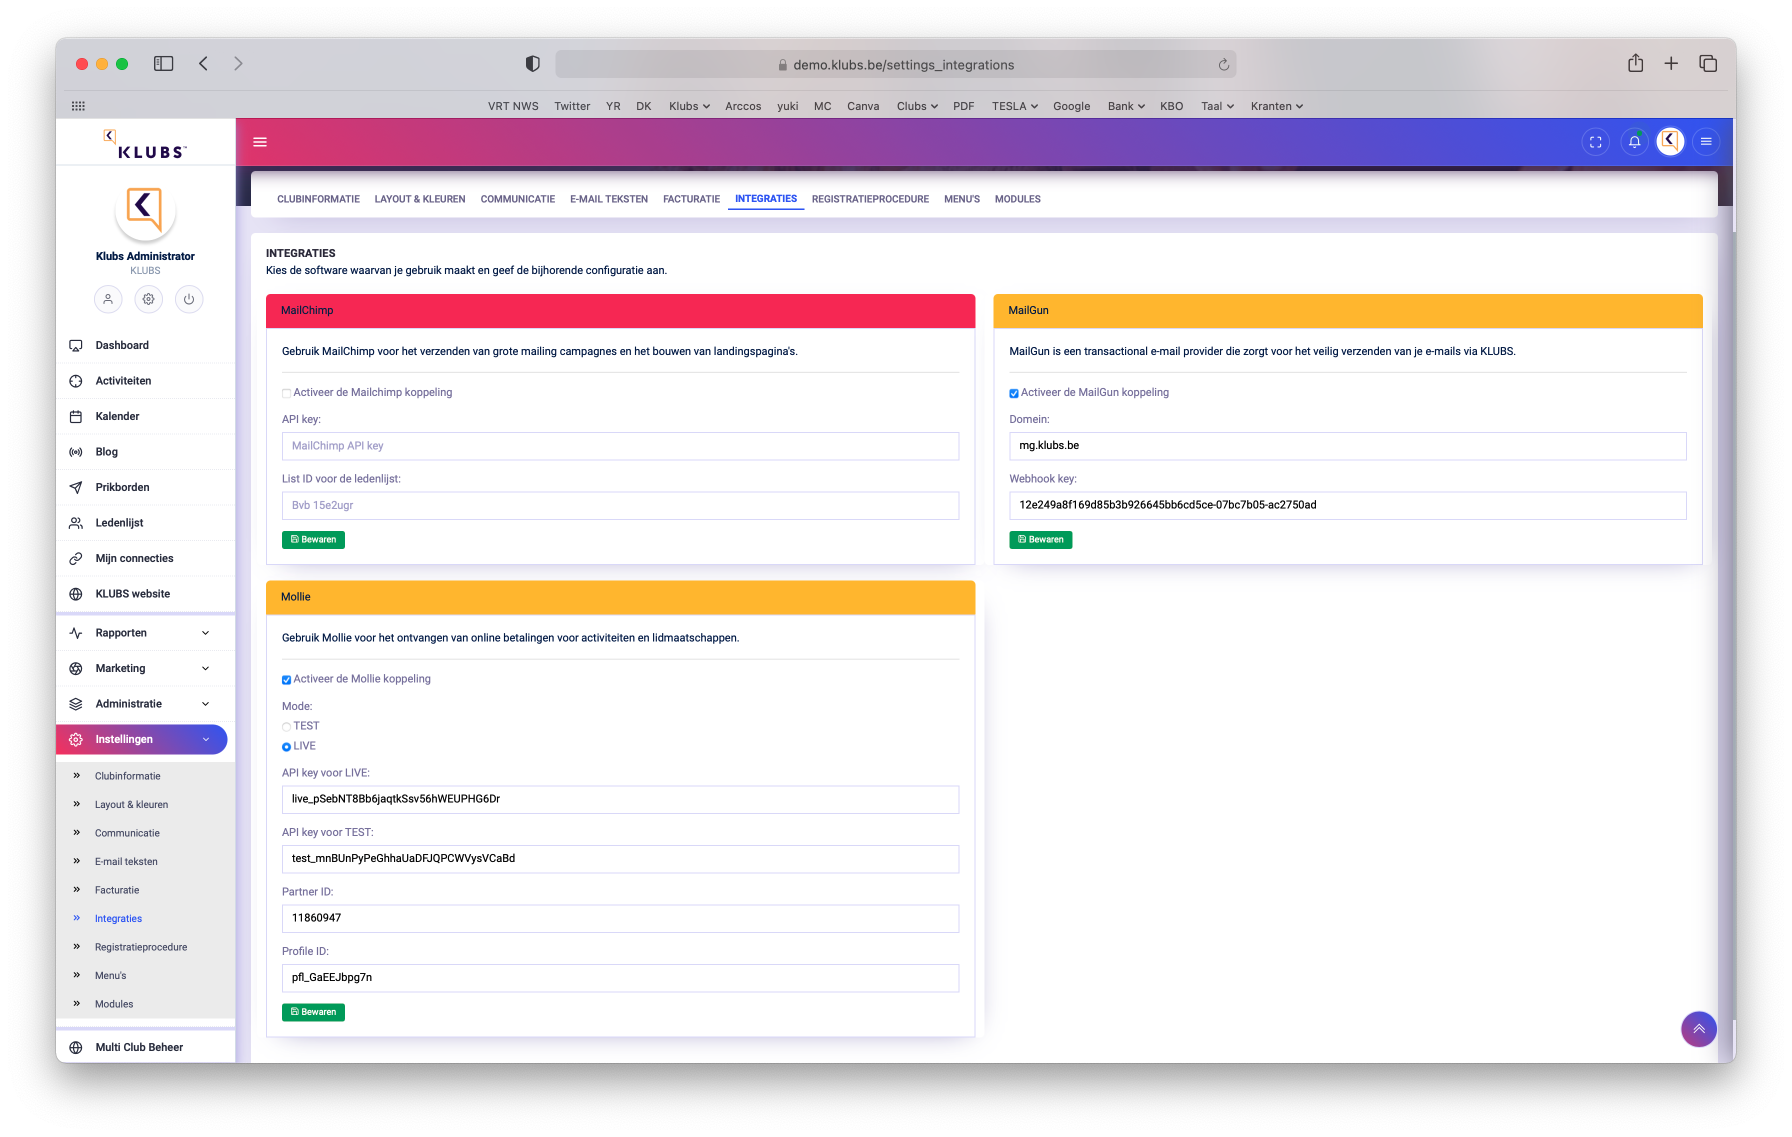Click the profile person icon under Klubs Administrator
Screen dimensions: 1792x1137
[x=108, y=299]
